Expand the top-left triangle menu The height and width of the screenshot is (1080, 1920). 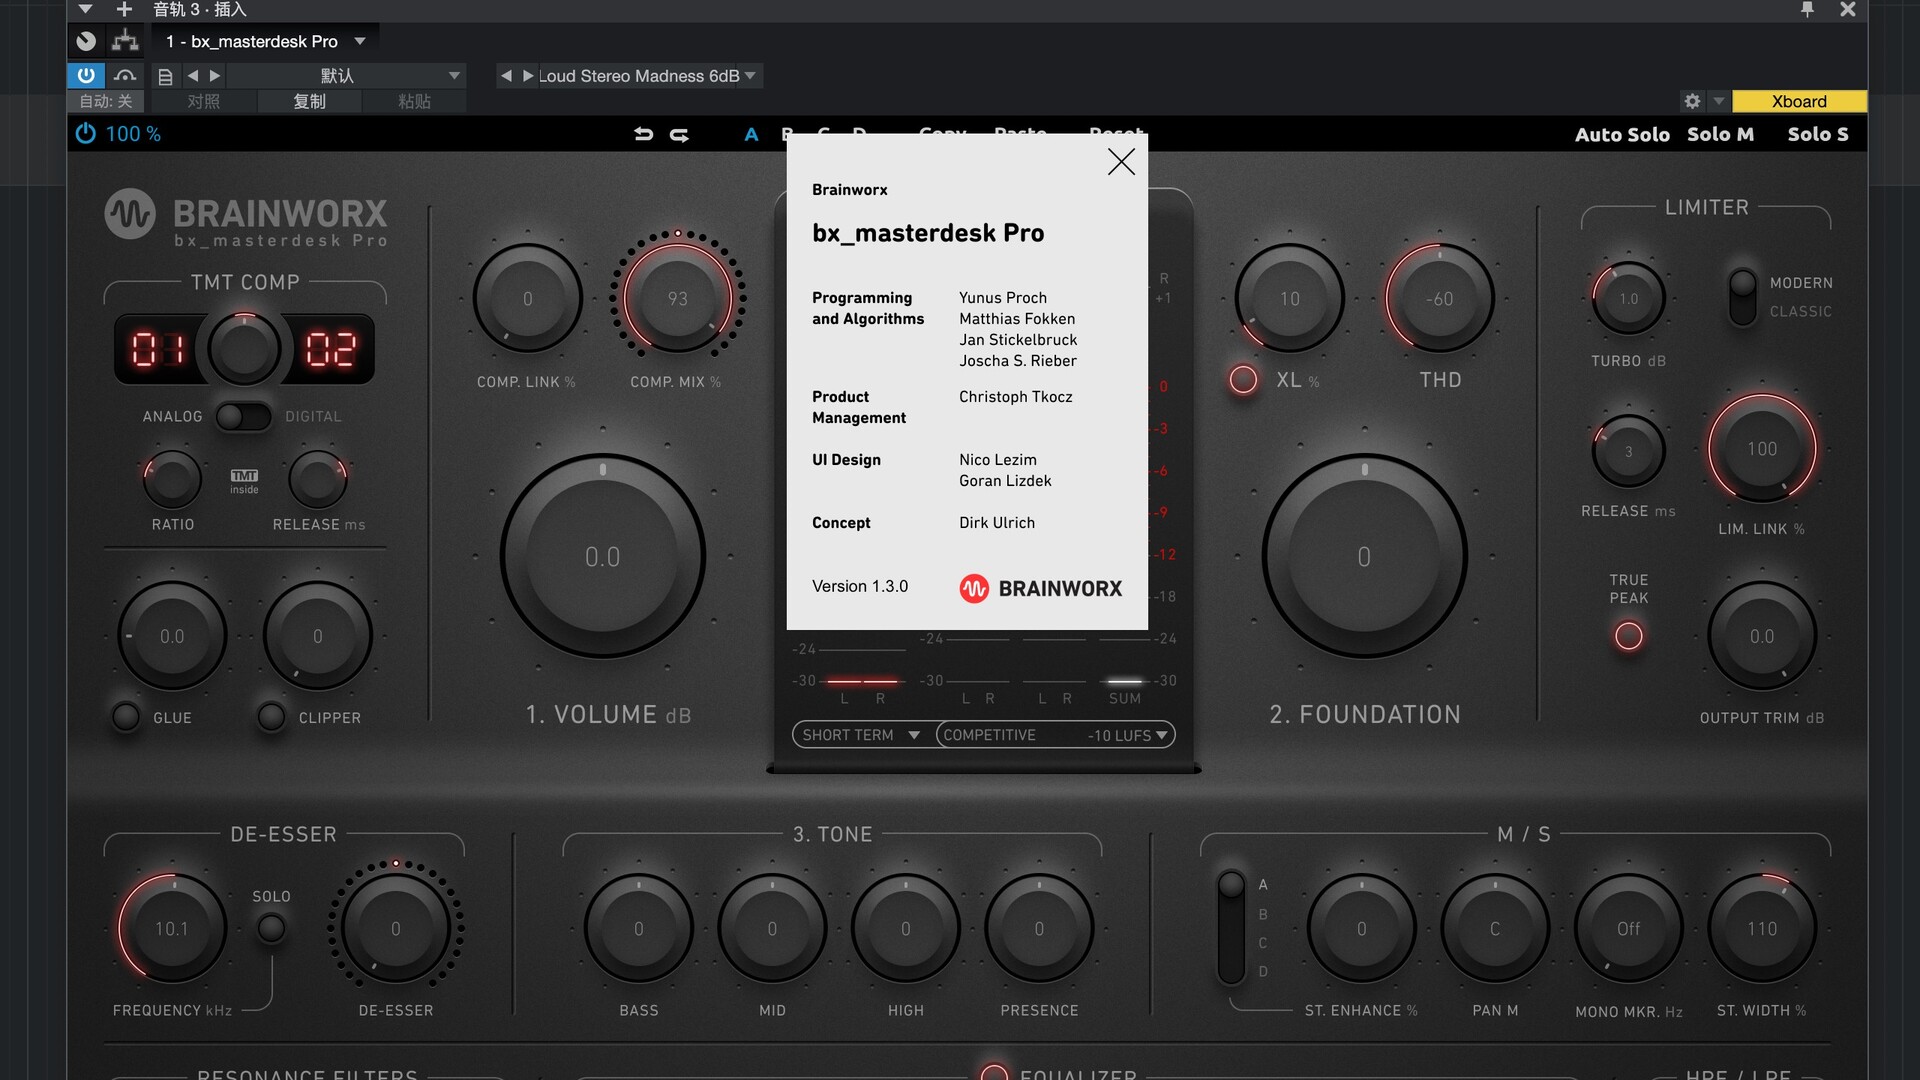[85, 9]
